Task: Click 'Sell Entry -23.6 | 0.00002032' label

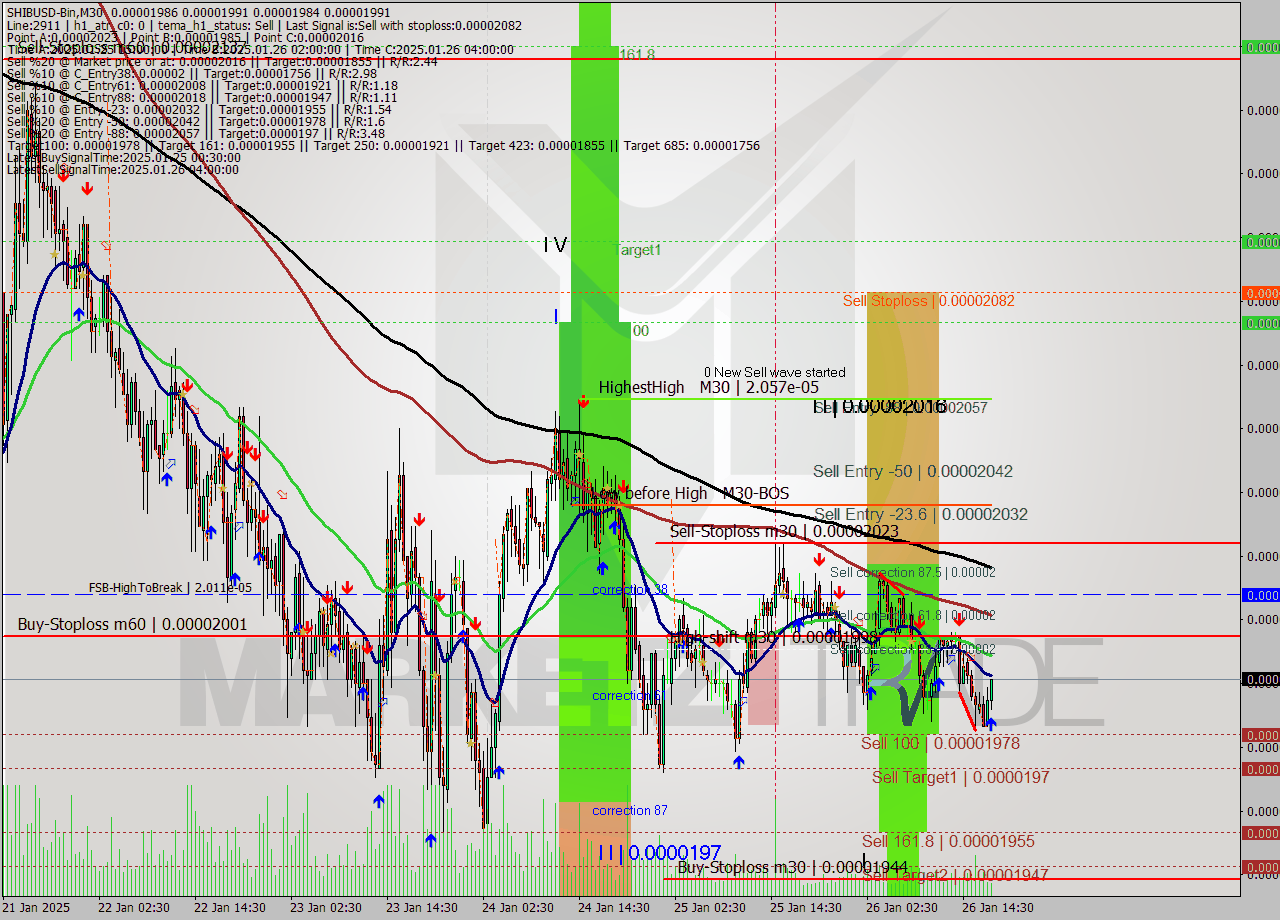Action: [920, 514]
